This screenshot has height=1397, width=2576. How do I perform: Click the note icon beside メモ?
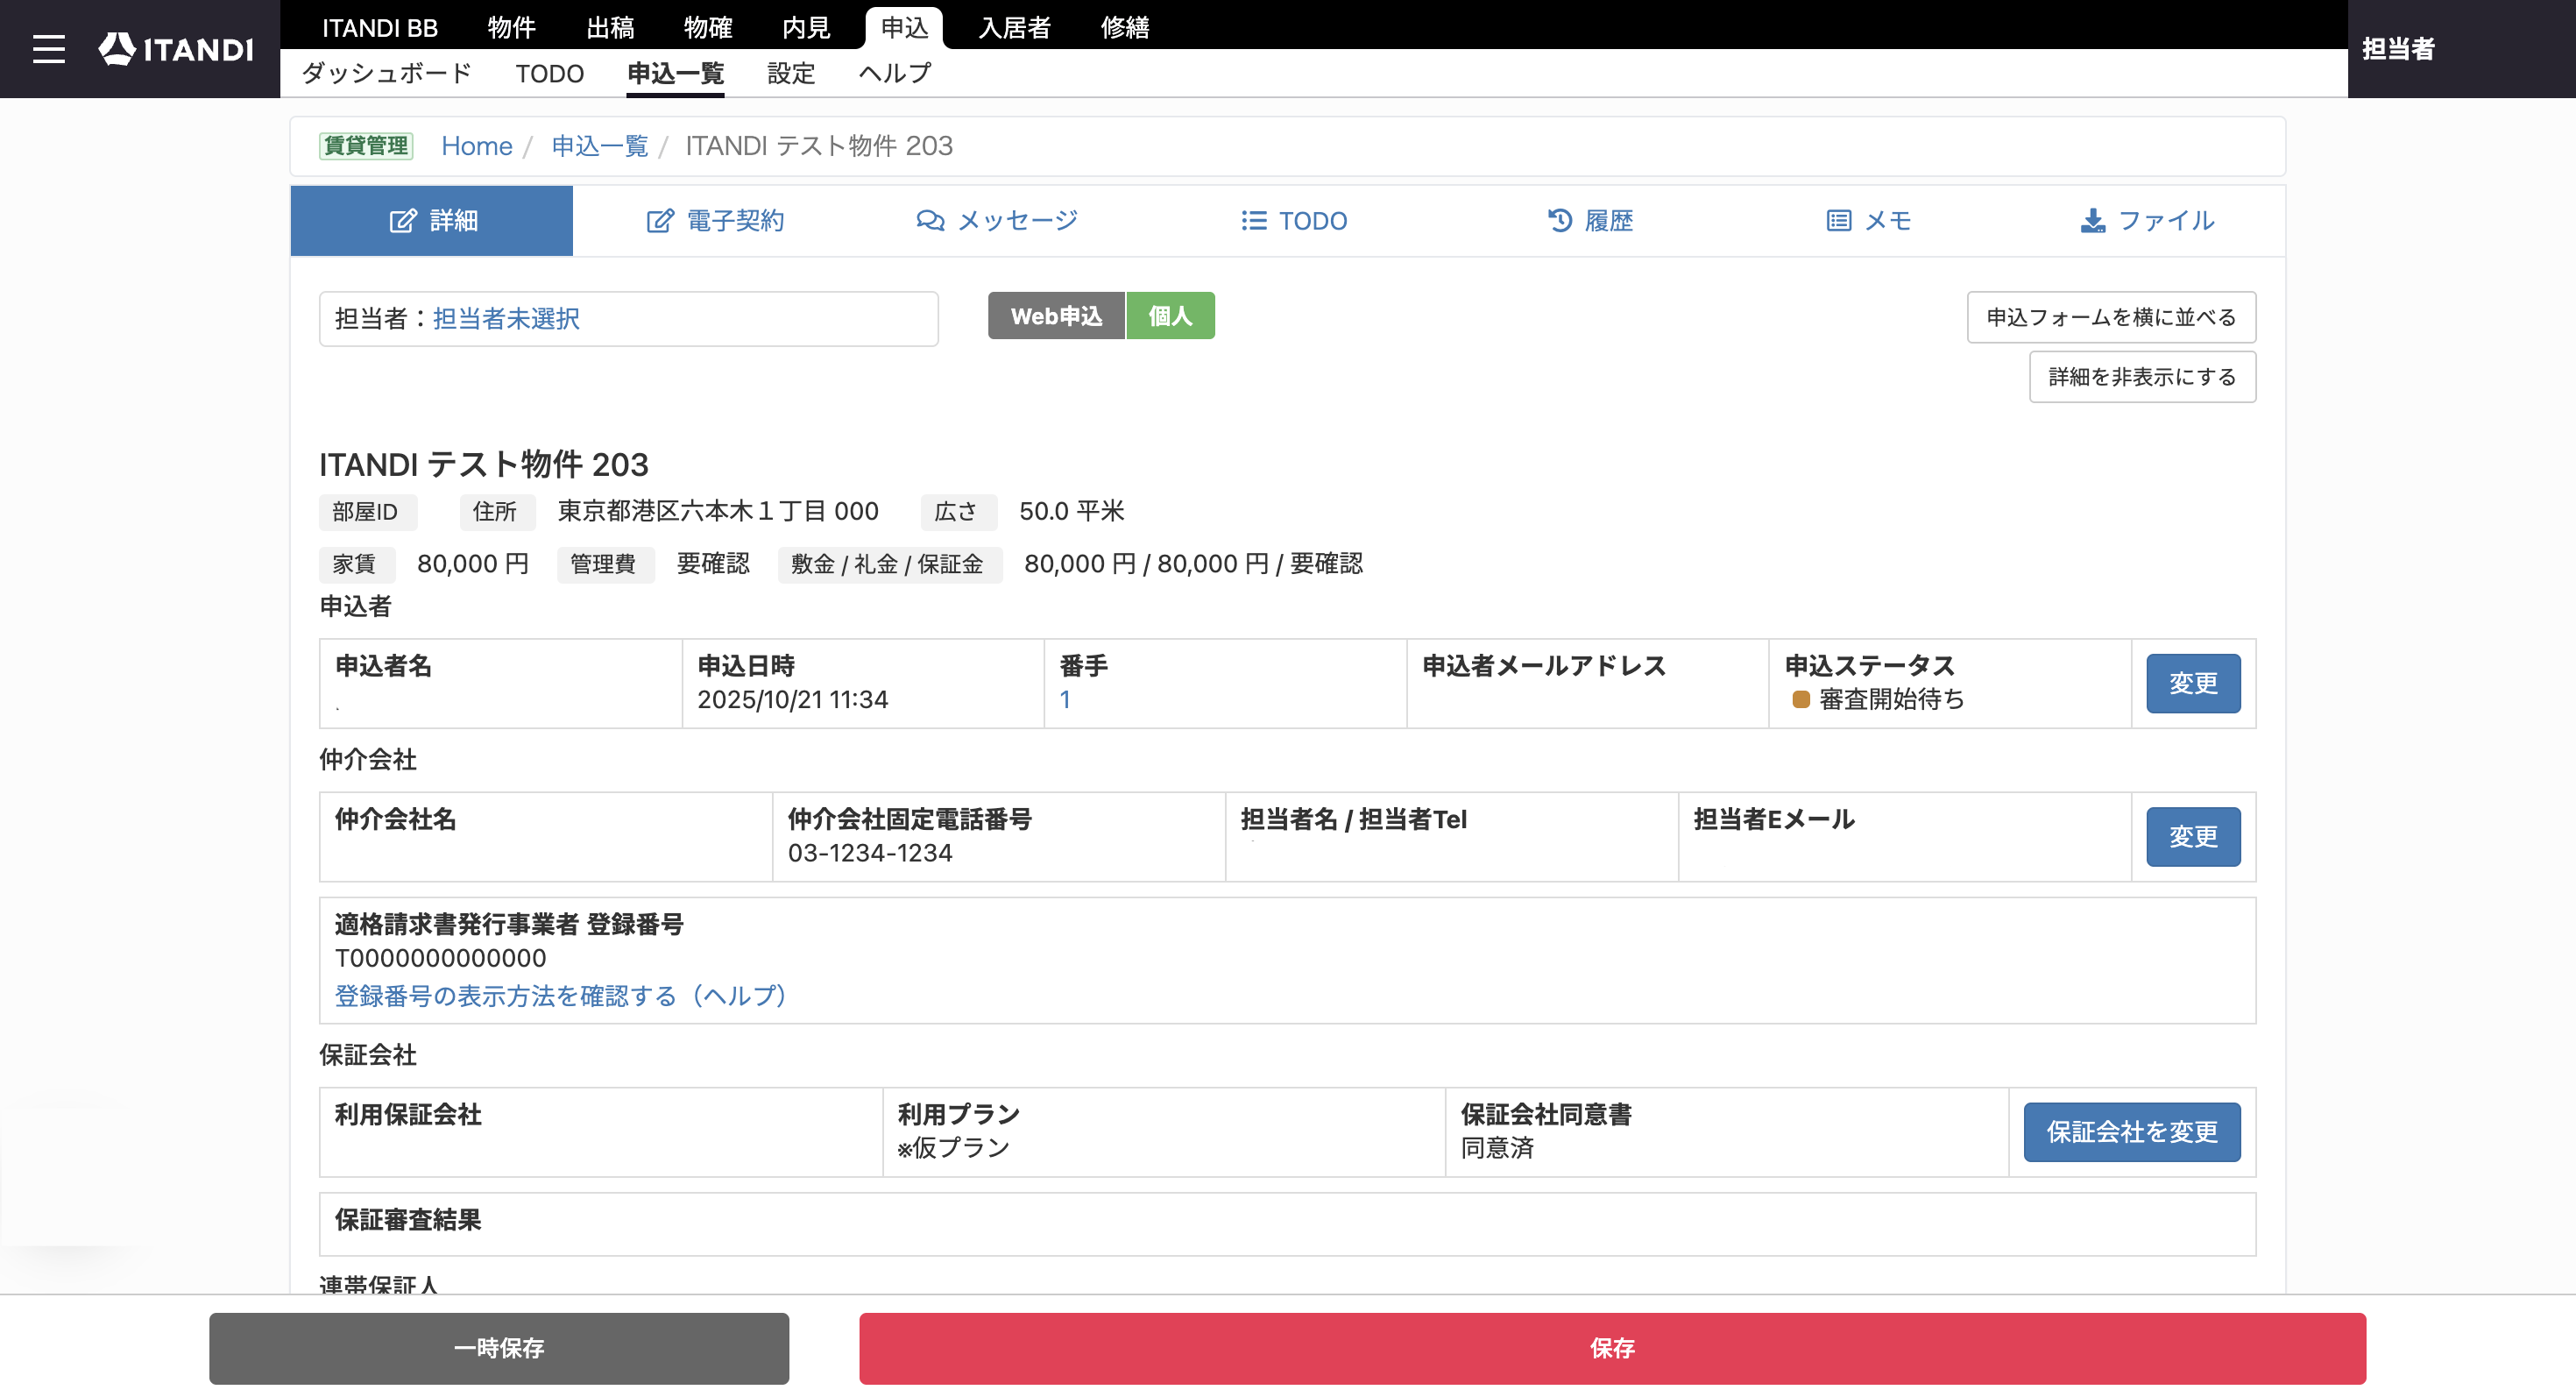tap(1838, 221)
